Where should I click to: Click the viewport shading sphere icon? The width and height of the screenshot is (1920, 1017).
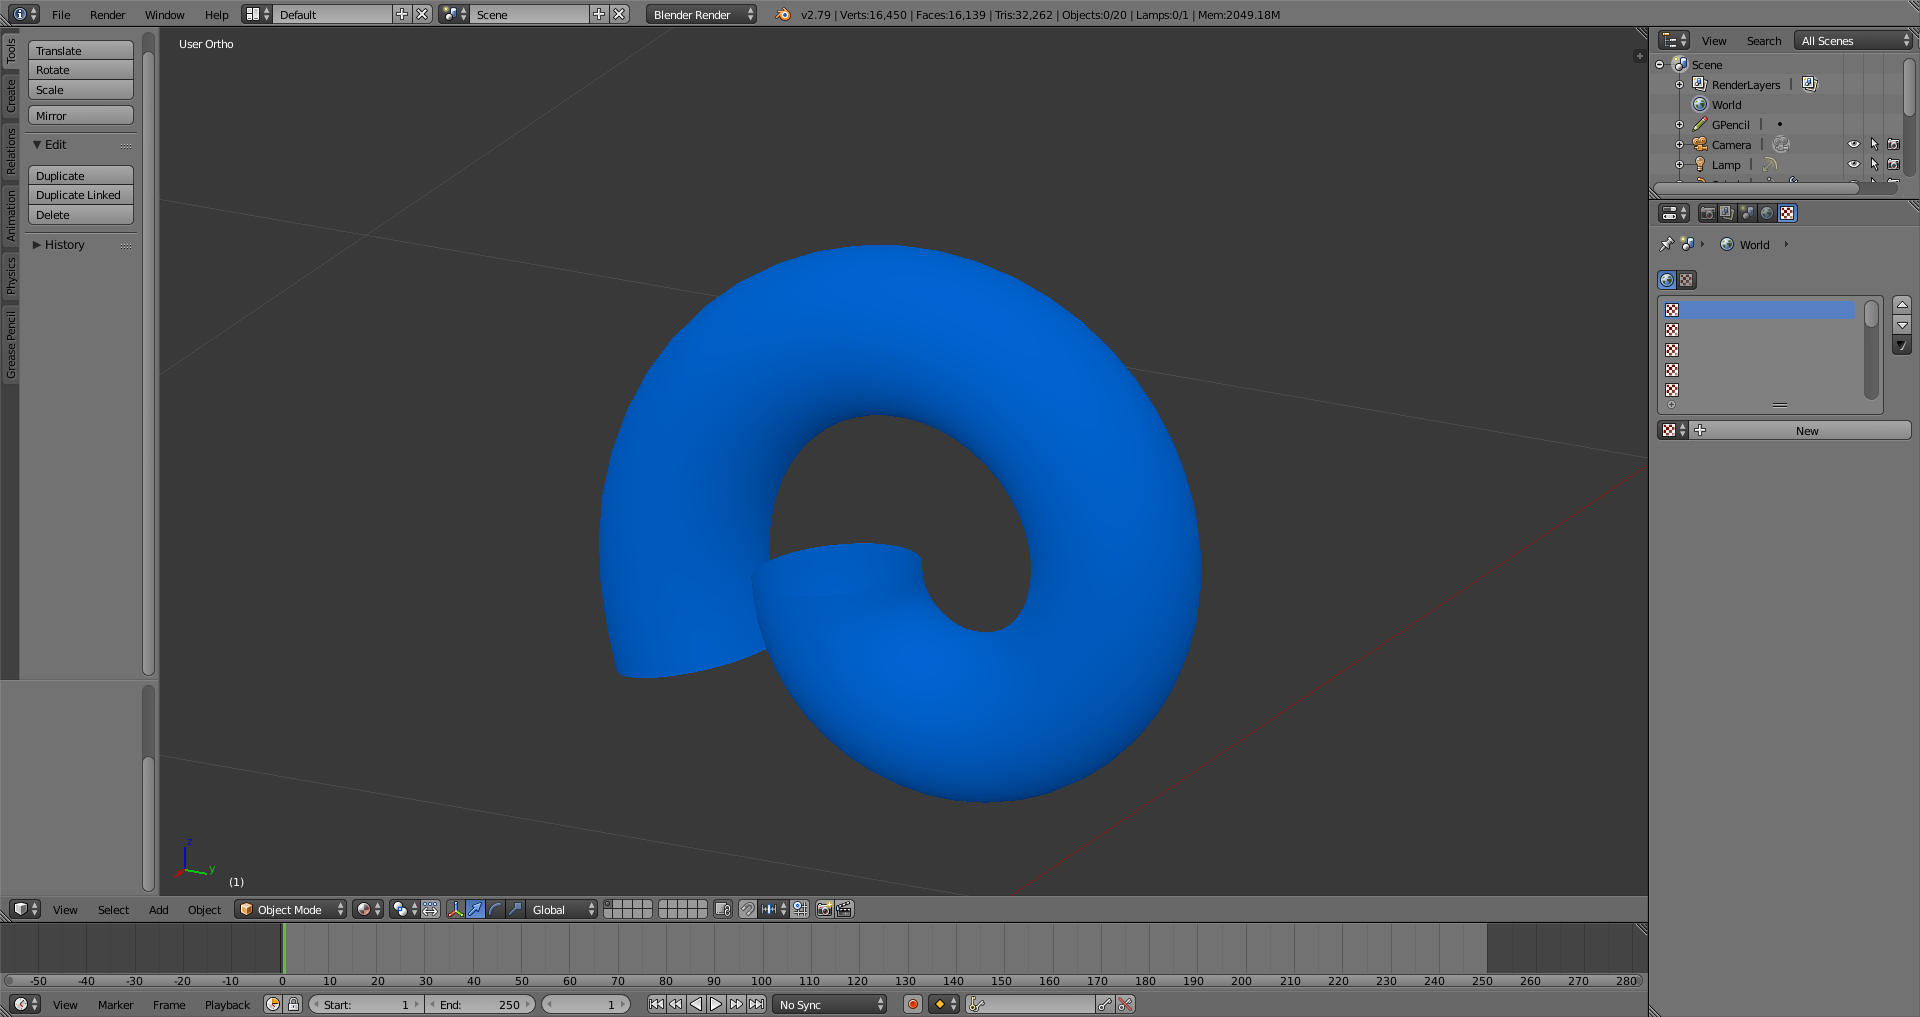[364, 909]
